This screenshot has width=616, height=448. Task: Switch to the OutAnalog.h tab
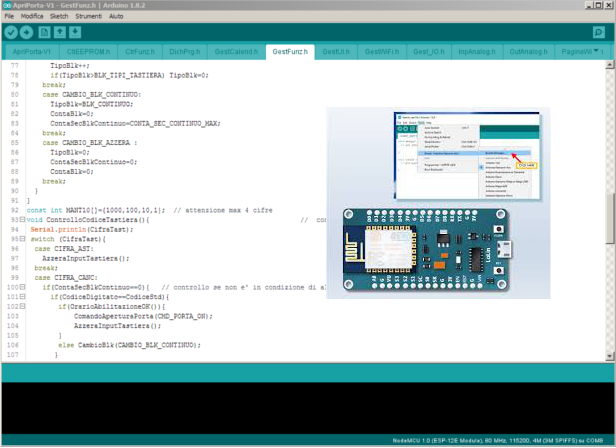coord(528,52)
